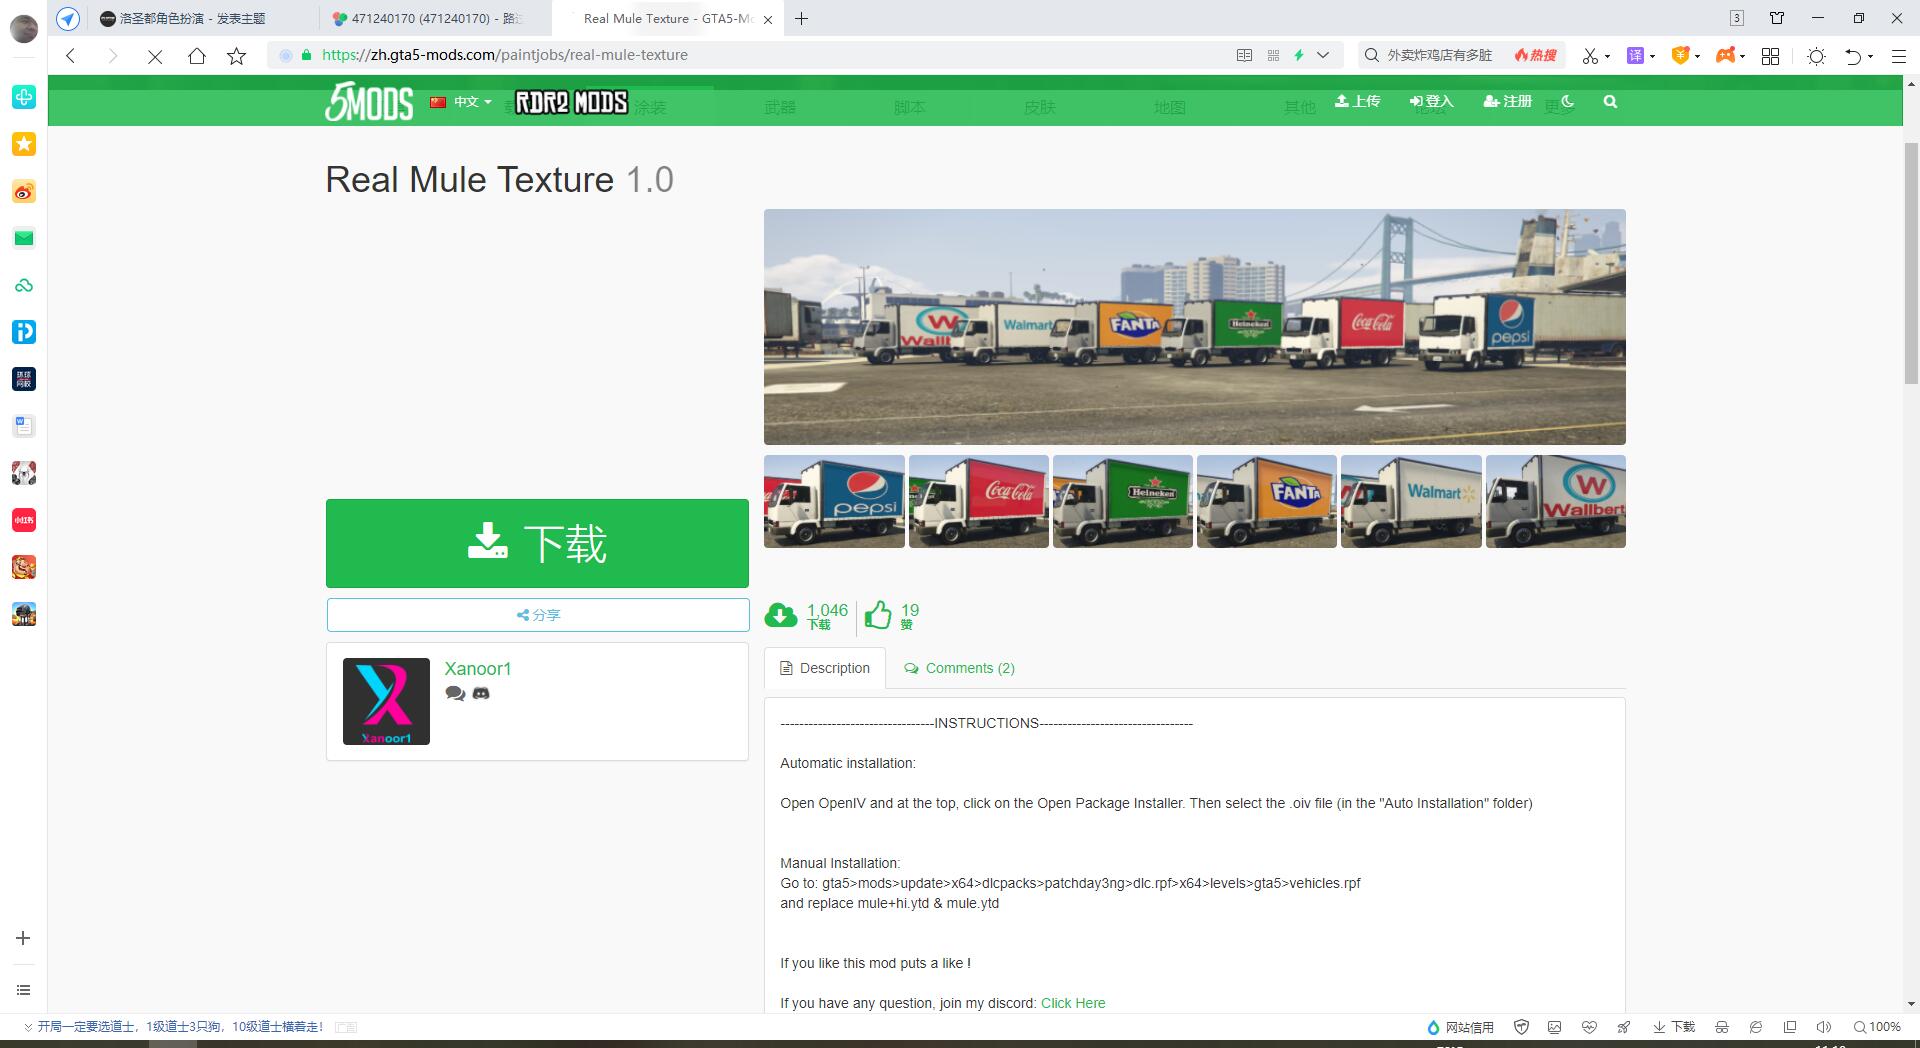The width and height of the screenshot is (1920, 1048).
Task: Open the site search magnifier icon
Action: click(x=1610, y=101)
